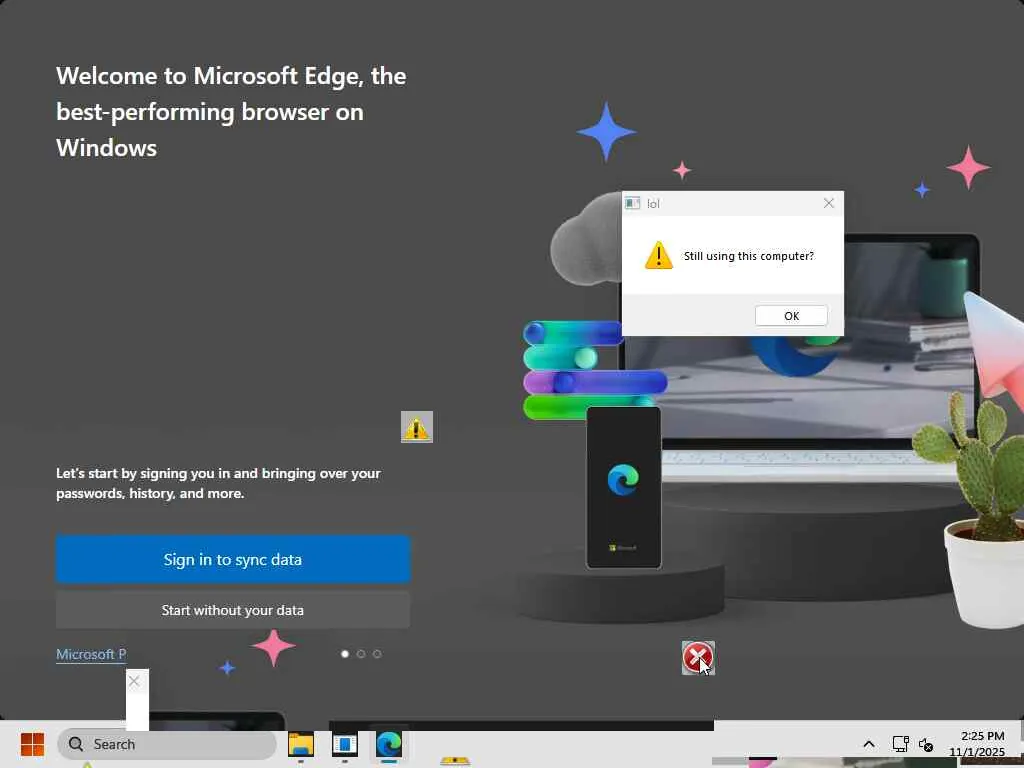Click OK in the lol dialog

click(x=791, y=315)
